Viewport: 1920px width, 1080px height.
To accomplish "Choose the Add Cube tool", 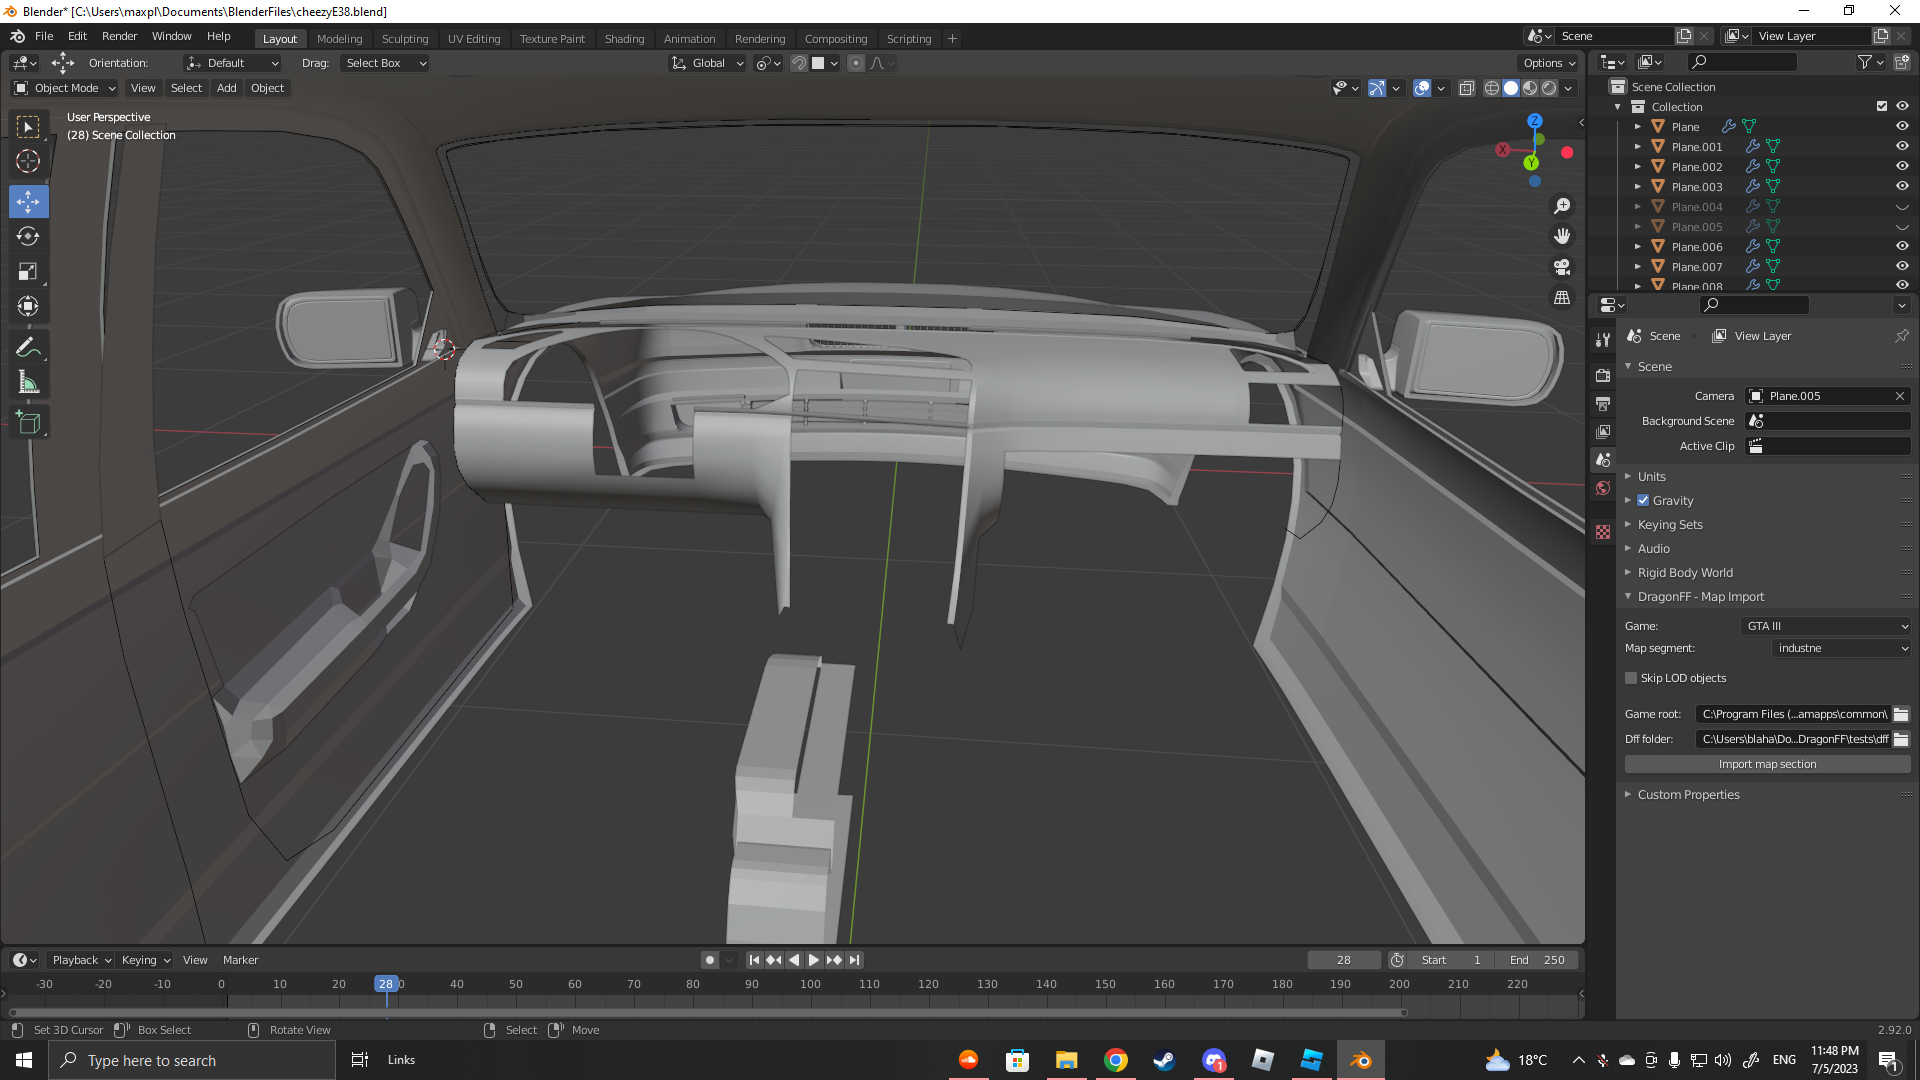I will [x=28, y=423].
